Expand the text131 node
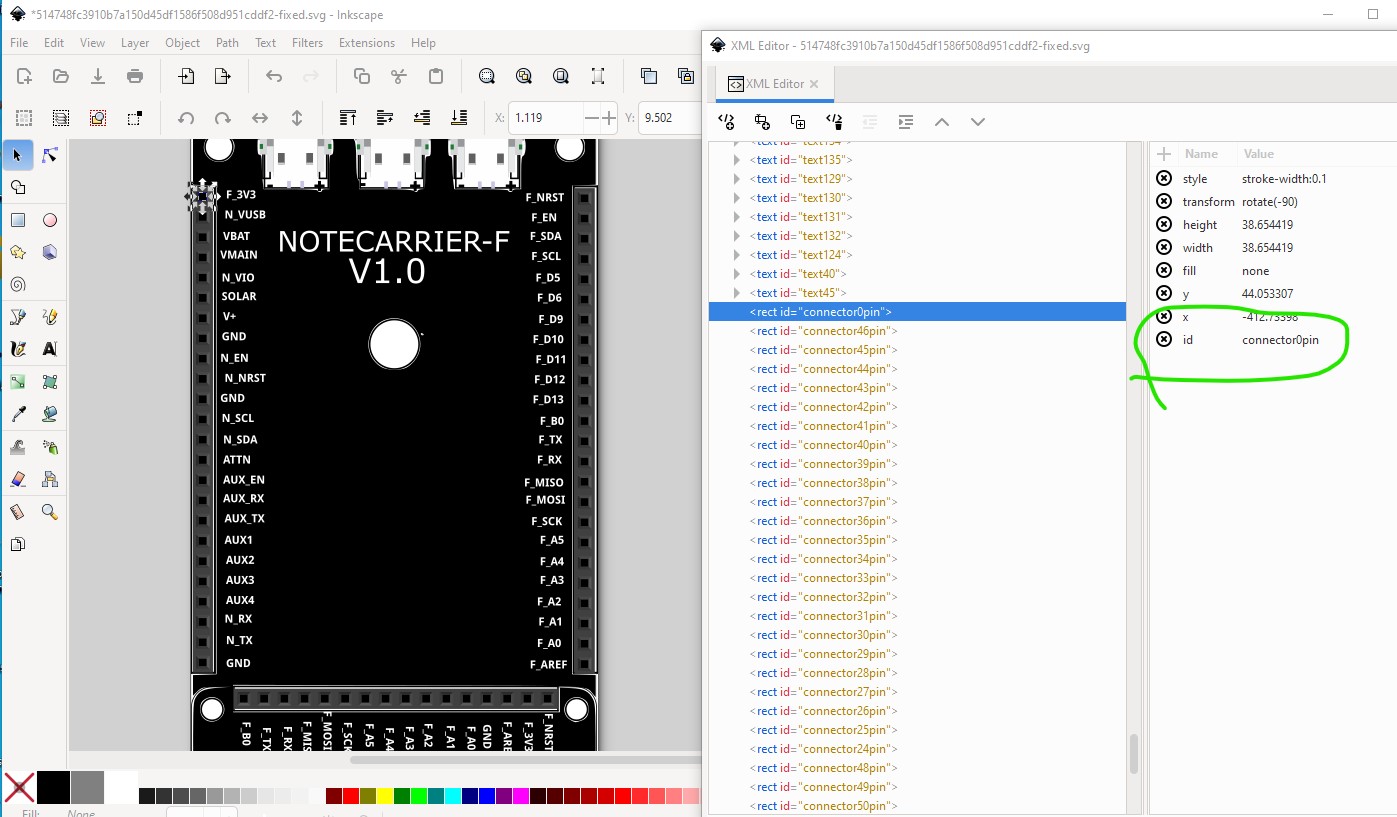This screenshot has width=1397, height=817. point(737,217)
